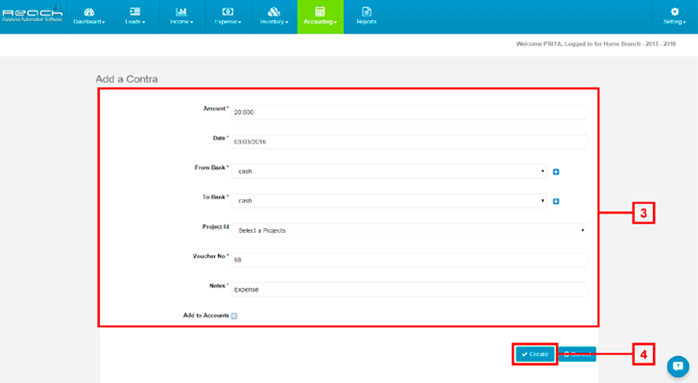
Task: Open the Expense money icon menu
Action: tap(227, 16)
